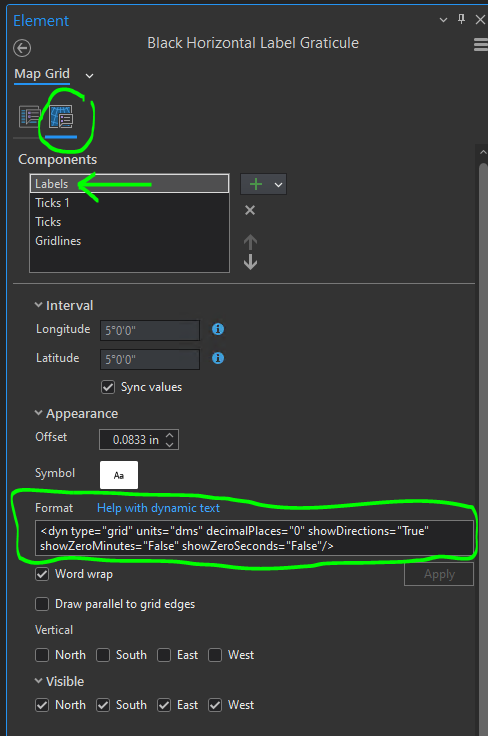Toggle the Sync values checkbox
The width and height of the screenshot is (488, 736).
pos(108,387)
